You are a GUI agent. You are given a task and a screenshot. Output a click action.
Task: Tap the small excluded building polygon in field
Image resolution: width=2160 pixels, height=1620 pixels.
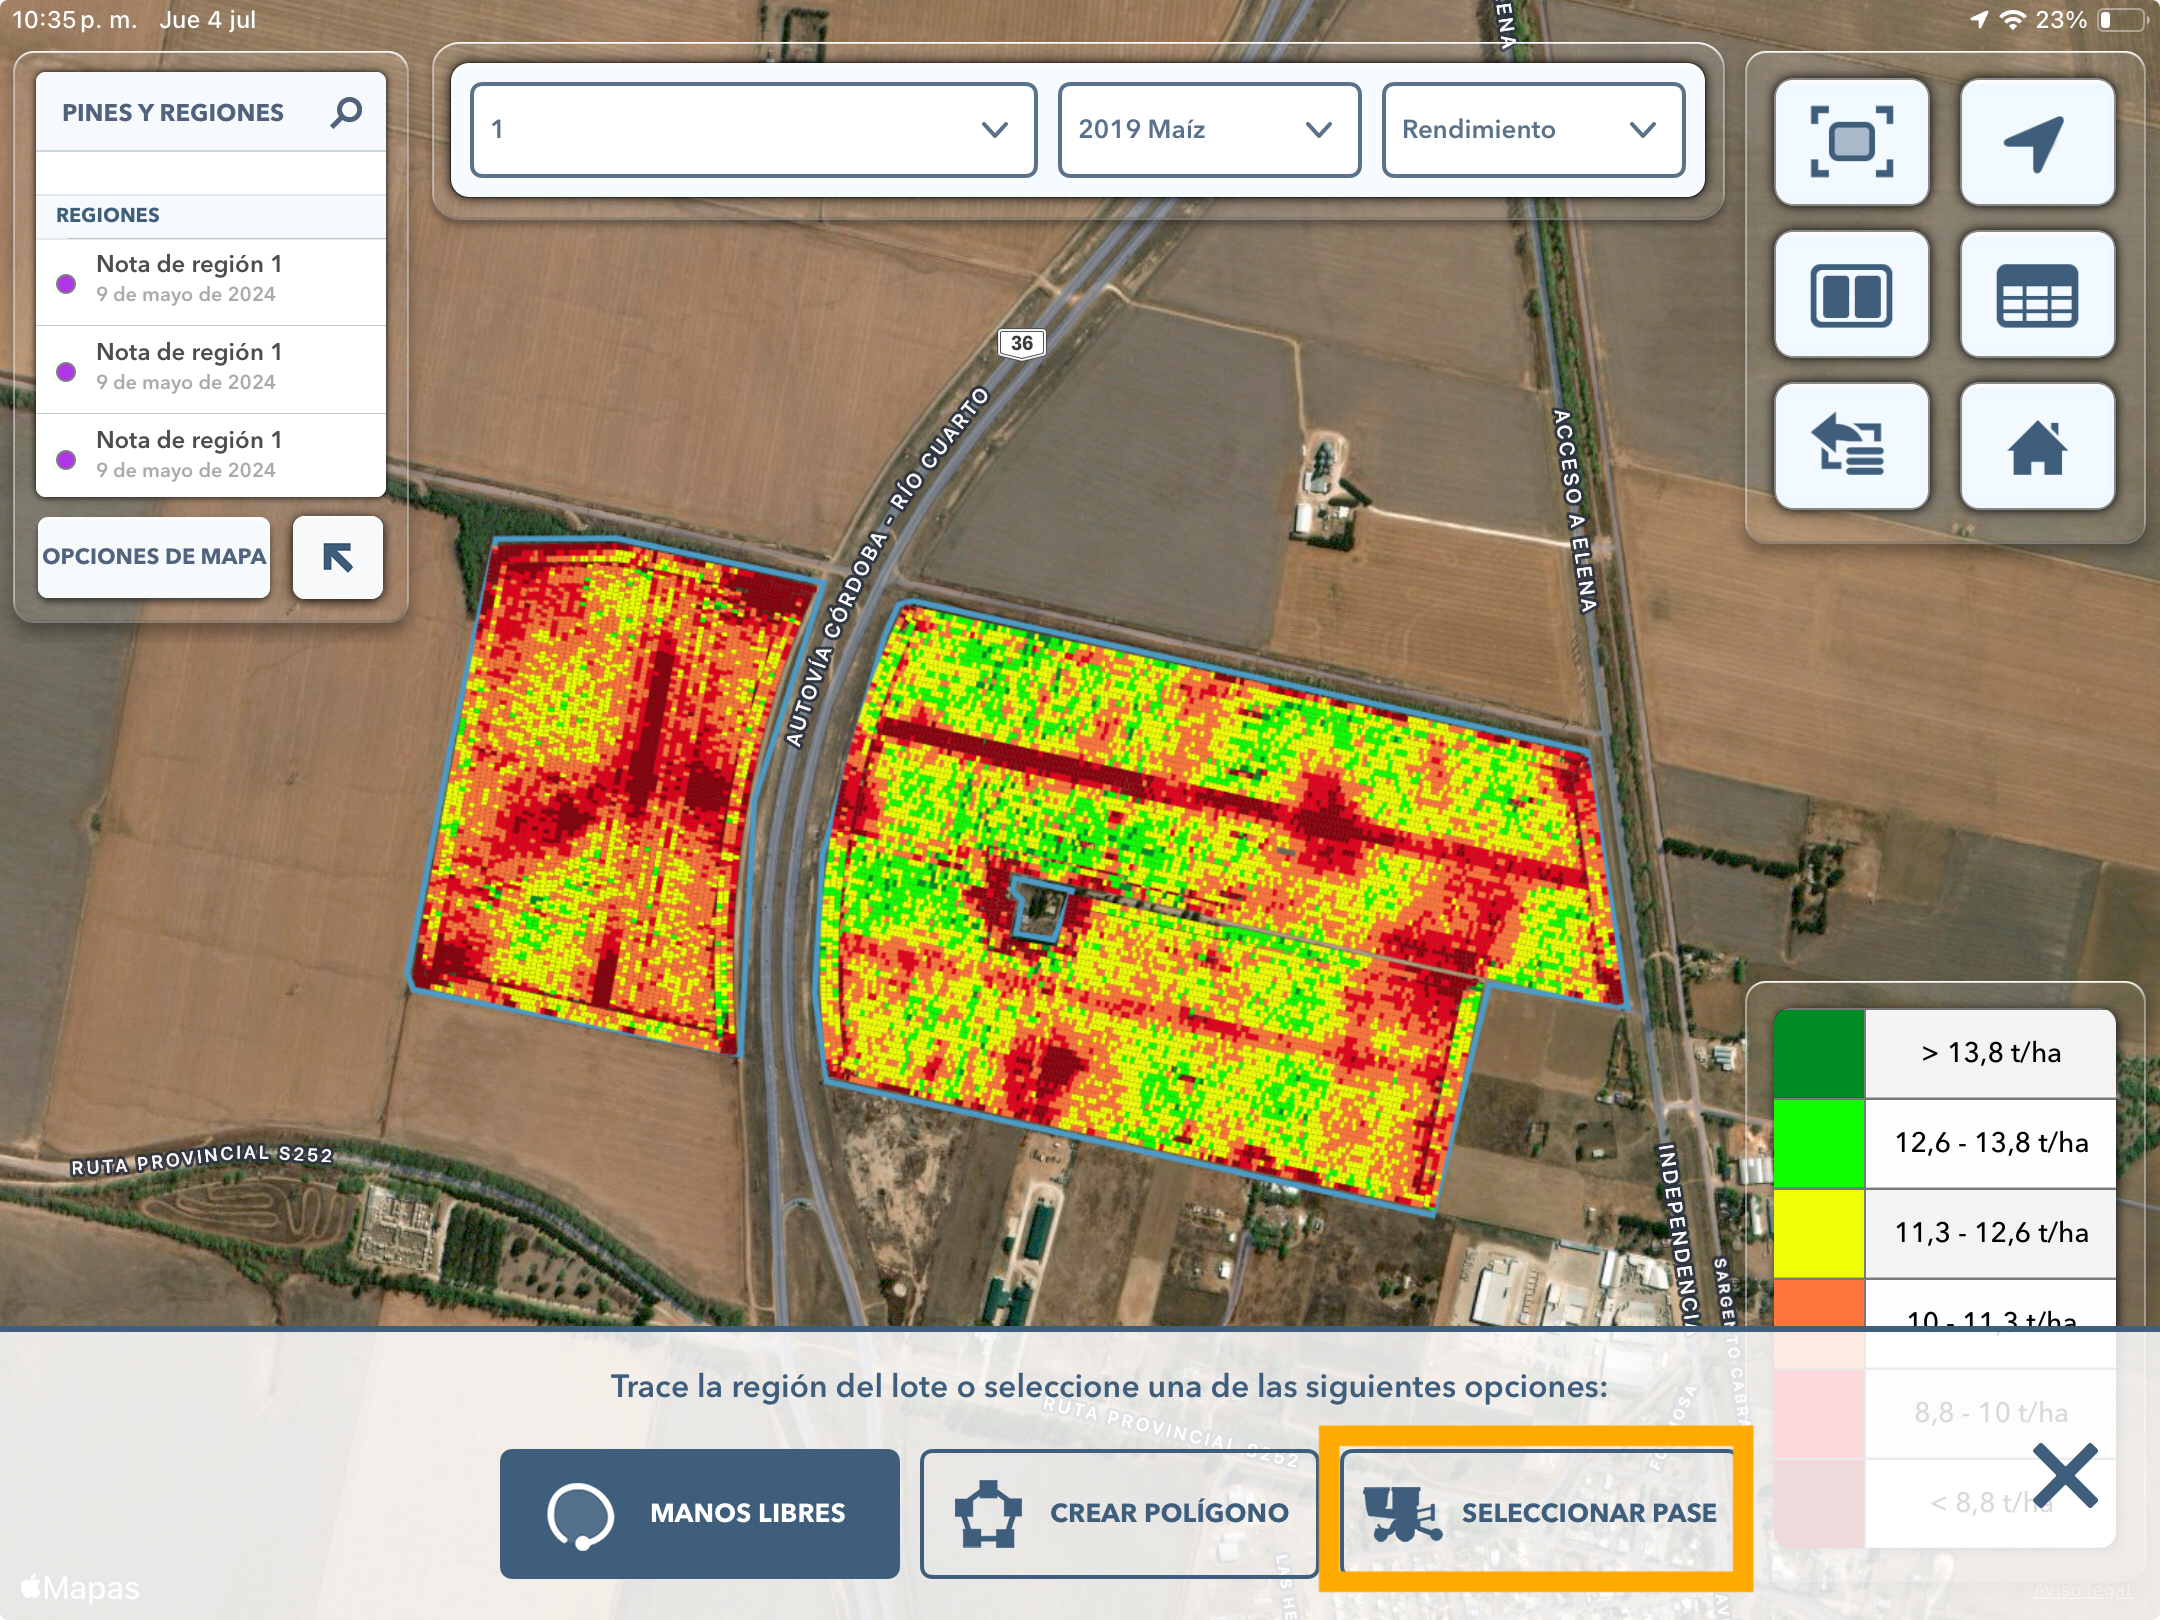click(x=1040, y=909)
